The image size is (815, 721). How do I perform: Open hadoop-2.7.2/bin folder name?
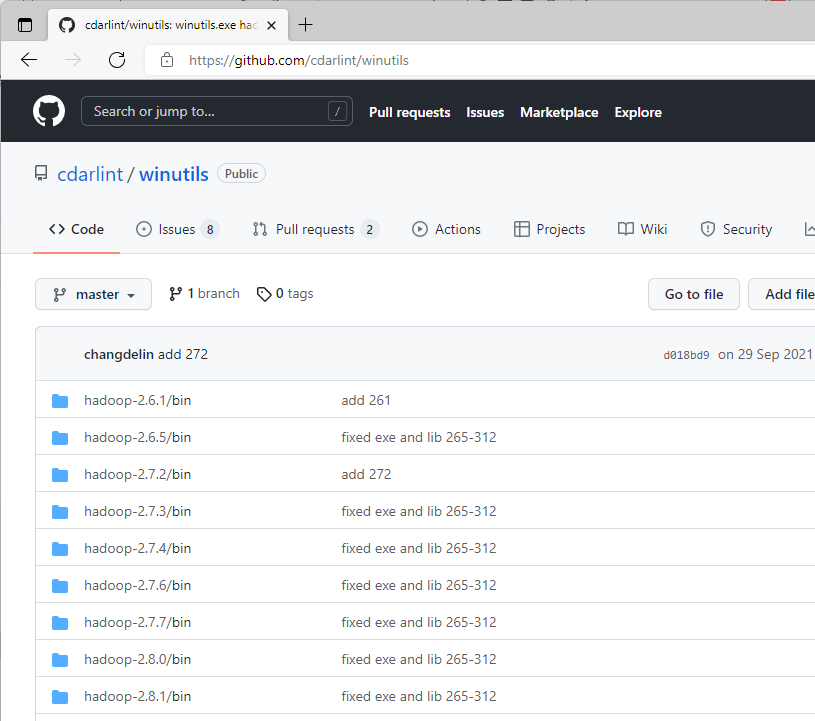pos(138,475)
